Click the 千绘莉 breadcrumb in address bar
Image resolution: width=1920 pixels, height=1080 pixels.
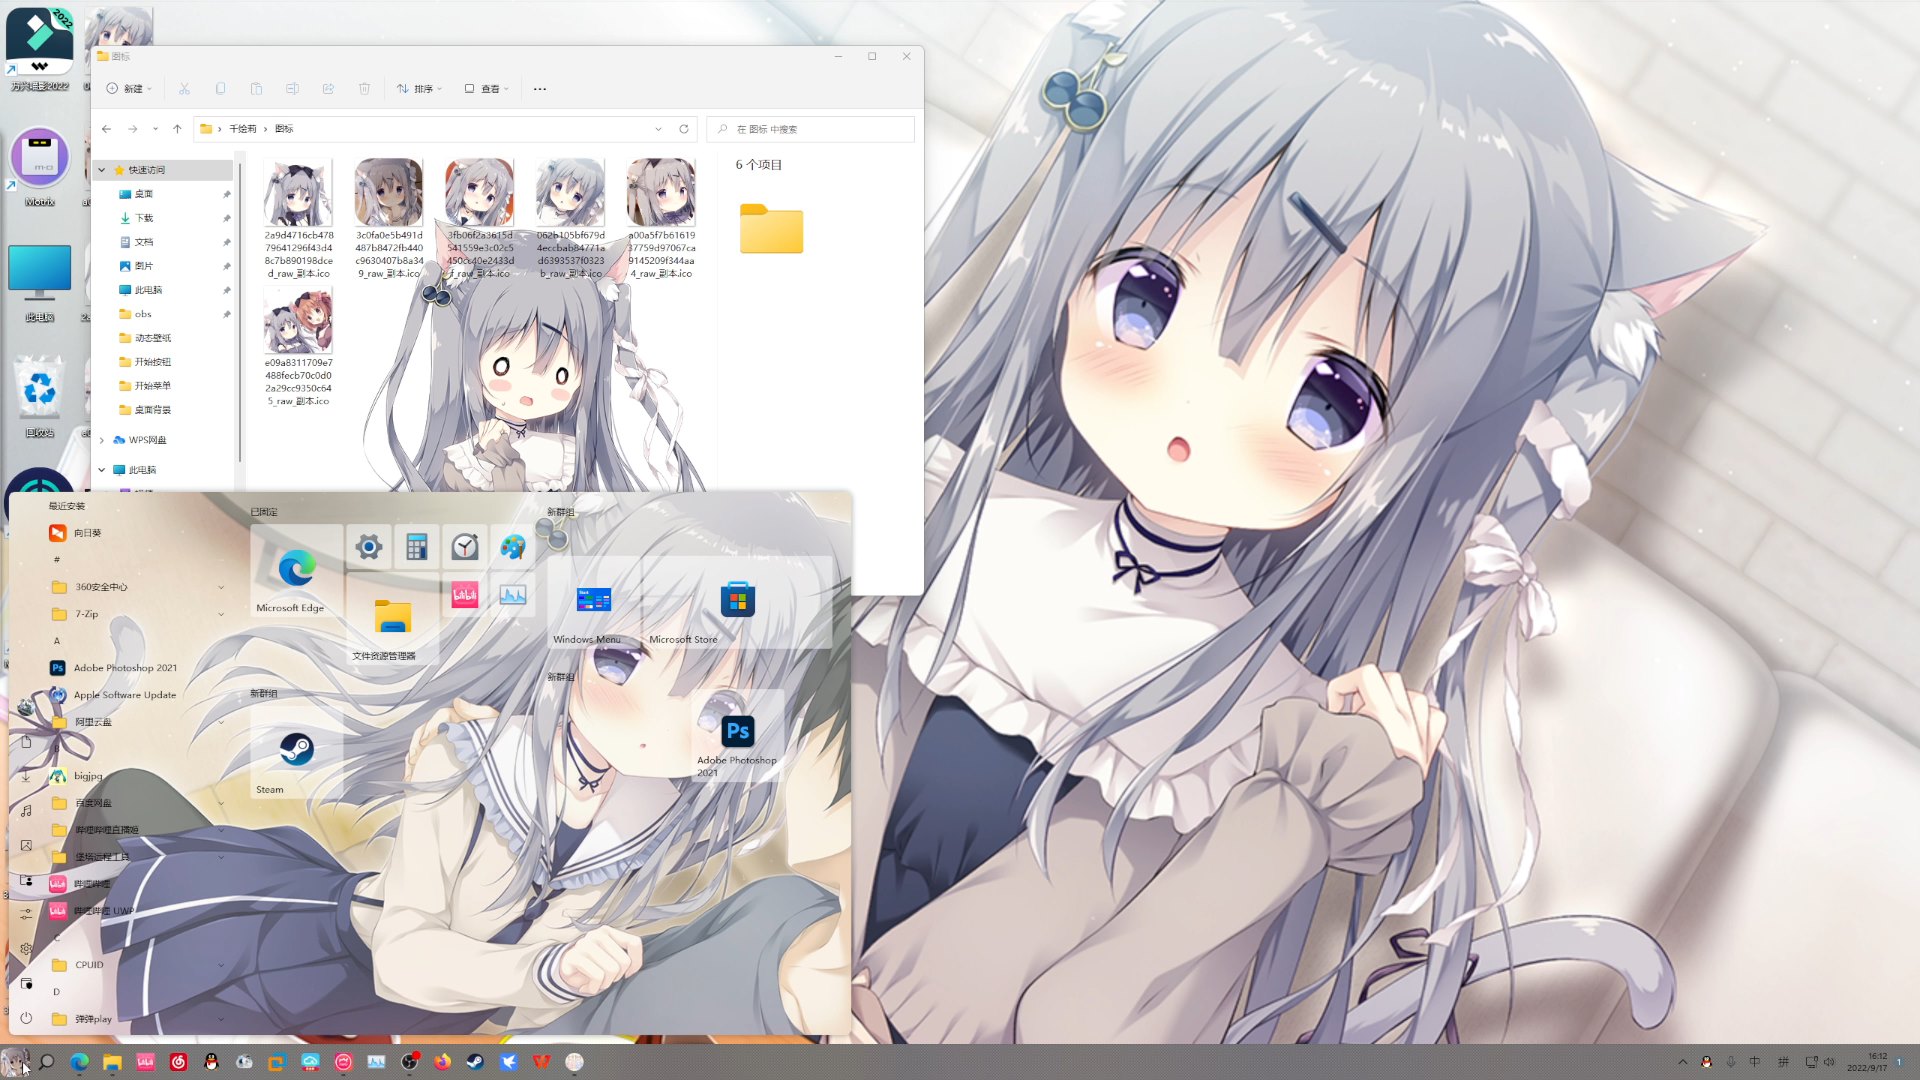[x=242, y=129]
